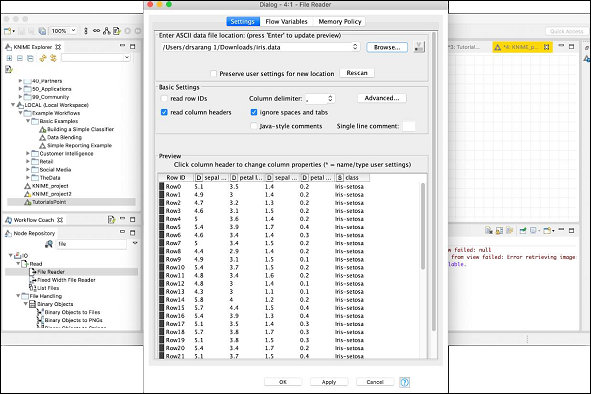Click the auto-layout nodes icon in toolbar

tap(107, 31)
